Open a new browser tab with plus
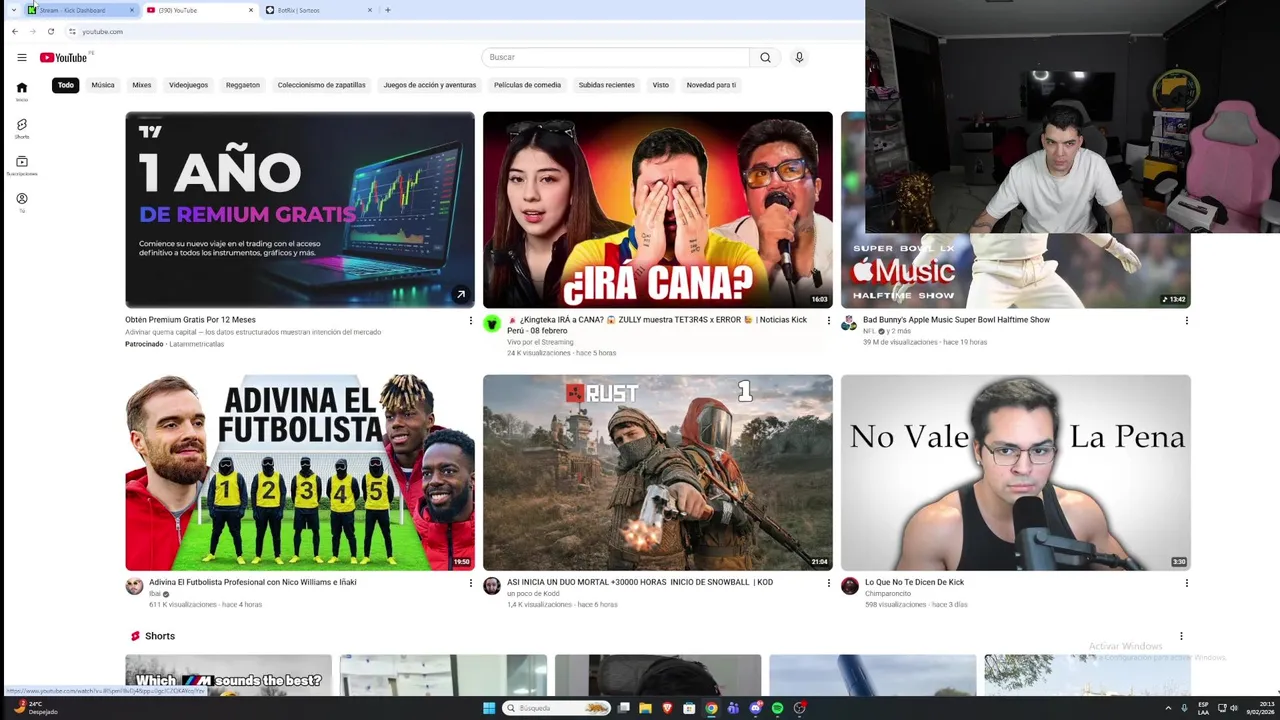This screenshot has height=720, width=1280. tap(388, 10)
